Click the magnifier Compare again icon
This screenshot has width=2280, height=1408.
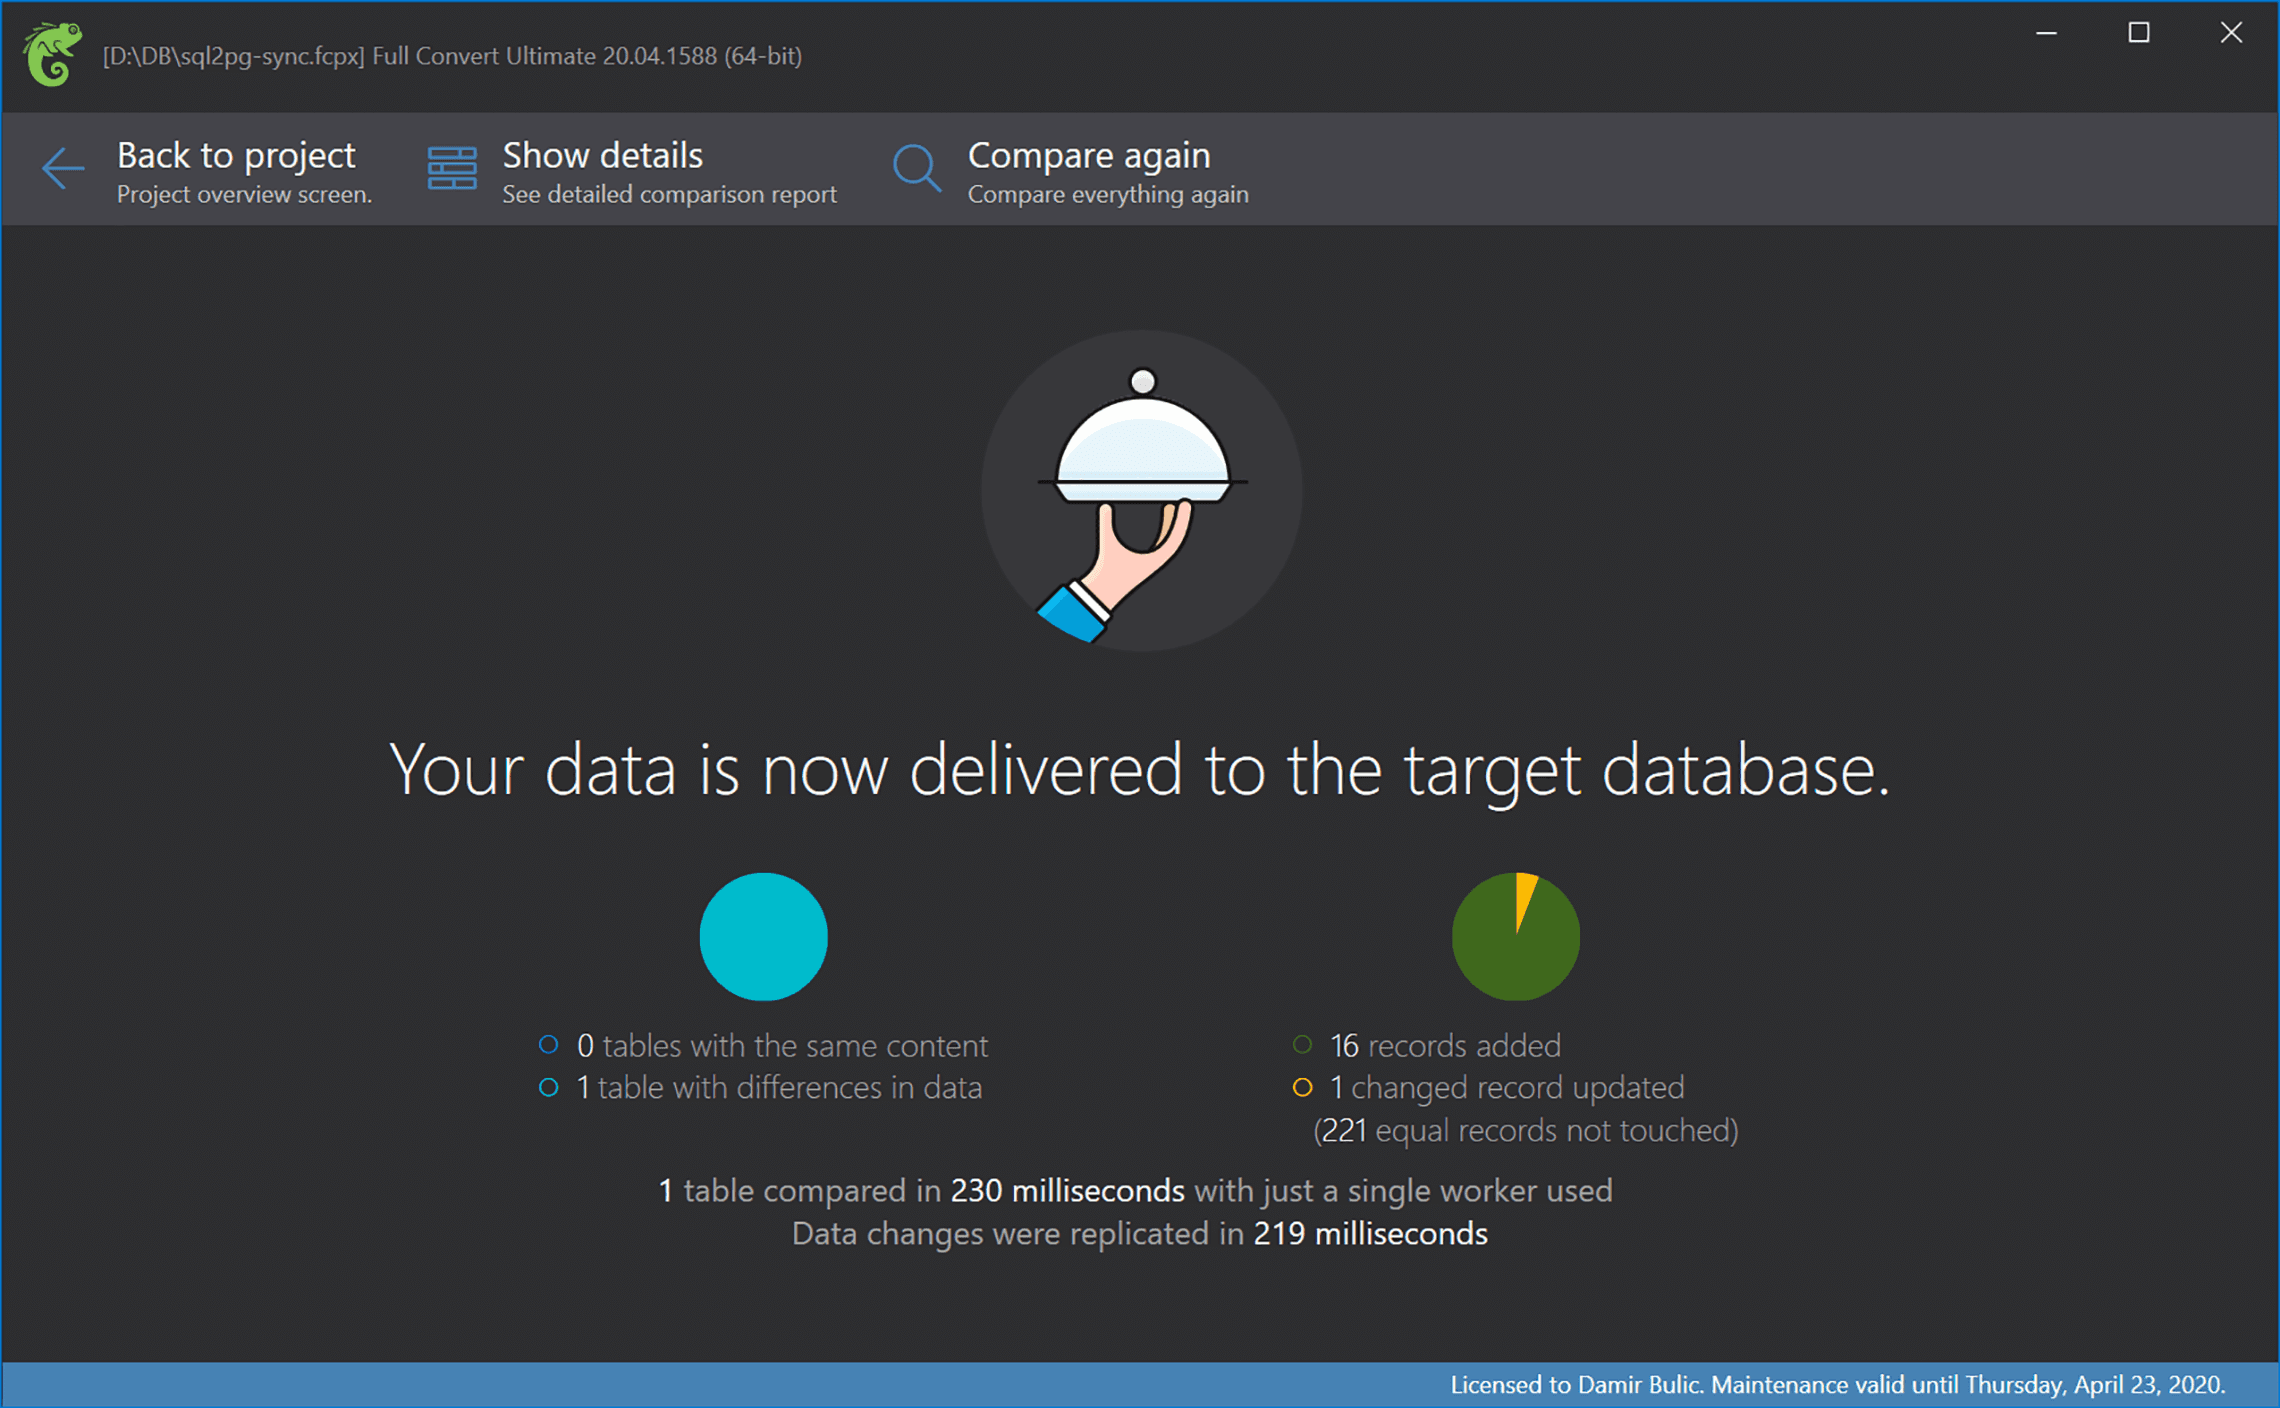coord(916,168)
